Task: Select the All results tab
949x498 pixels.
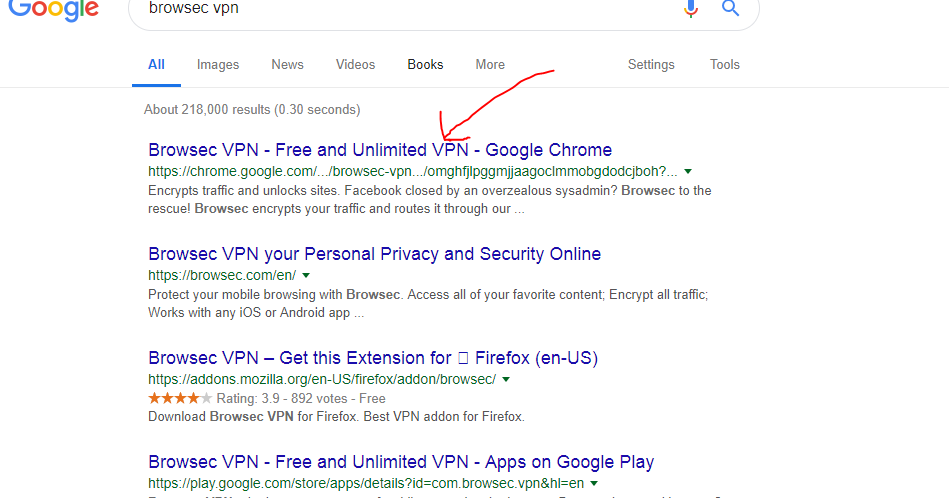Action: (156, 65)
